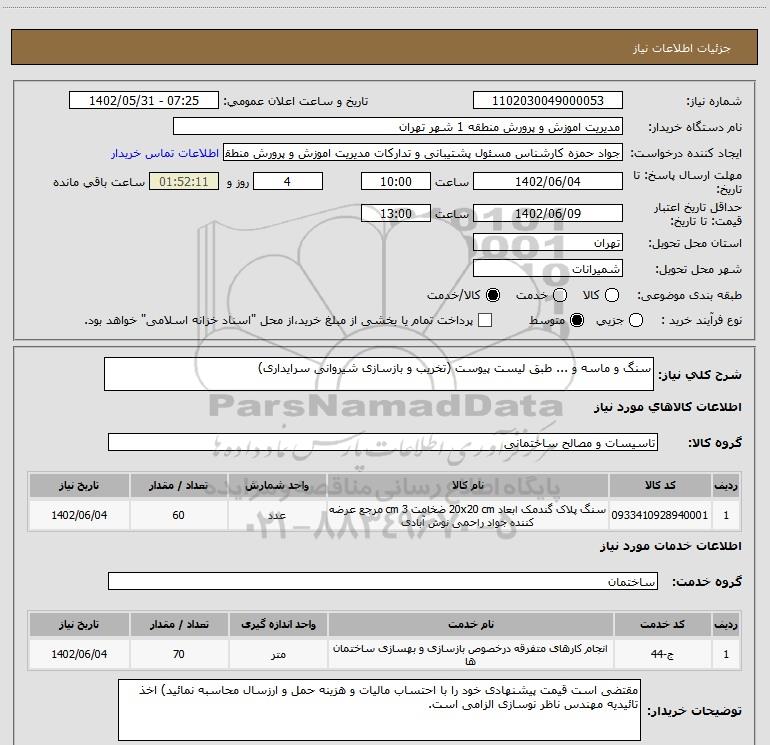Viewport: 770px width, 745px height.
Task: Click the goods table date cell 1402/06/04
Action: 79,515
